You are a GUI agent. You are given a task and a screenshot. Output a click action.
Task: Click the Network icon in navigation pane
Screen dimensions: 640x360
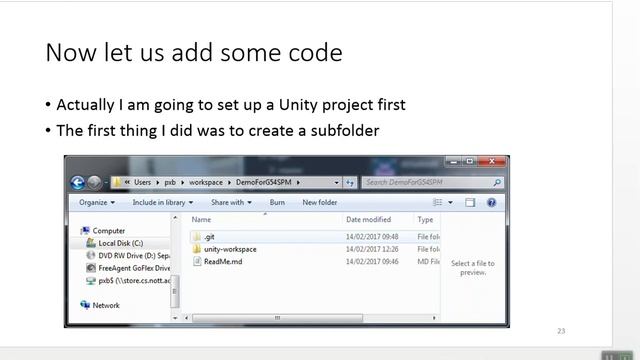(x=85, y=305)
